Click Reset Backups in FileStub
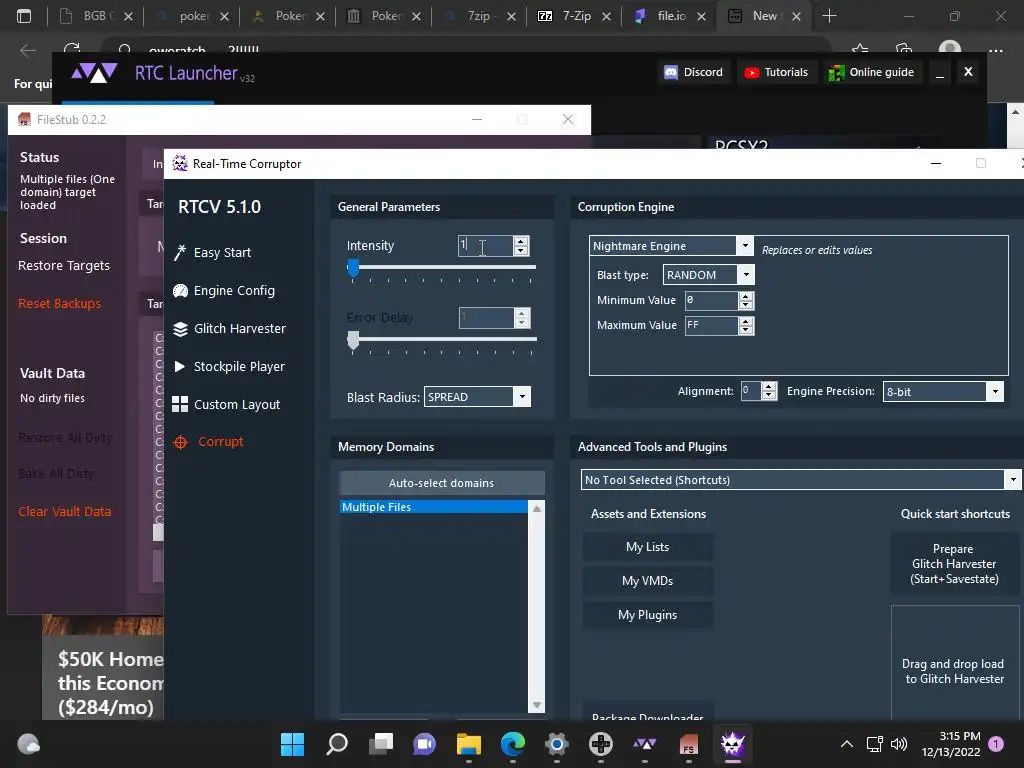1024x768 pixels. (59, 304)
